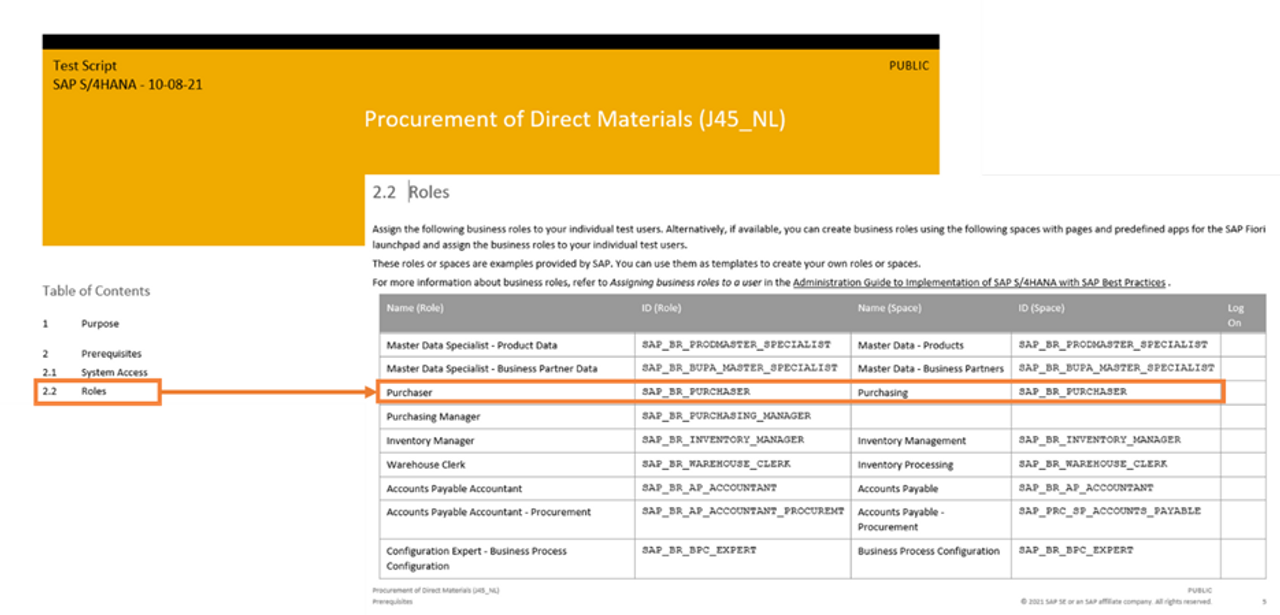Click "Configuration Expert - Business Process Configuration" role name
This screenshot has height=615, width=1280.
[477, 558]
